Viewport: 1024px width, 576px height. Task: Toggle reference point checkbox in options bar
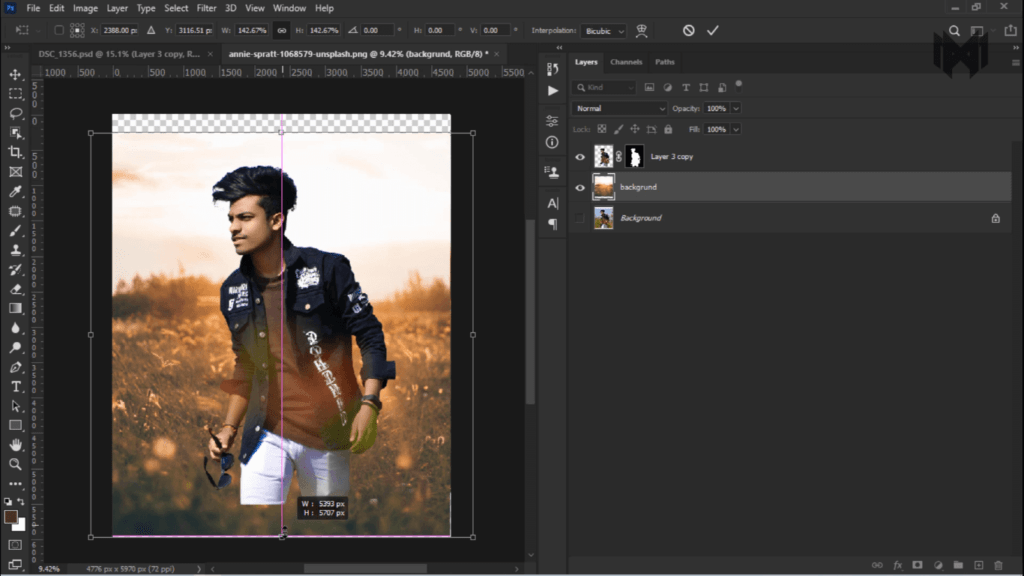point(59,30)
